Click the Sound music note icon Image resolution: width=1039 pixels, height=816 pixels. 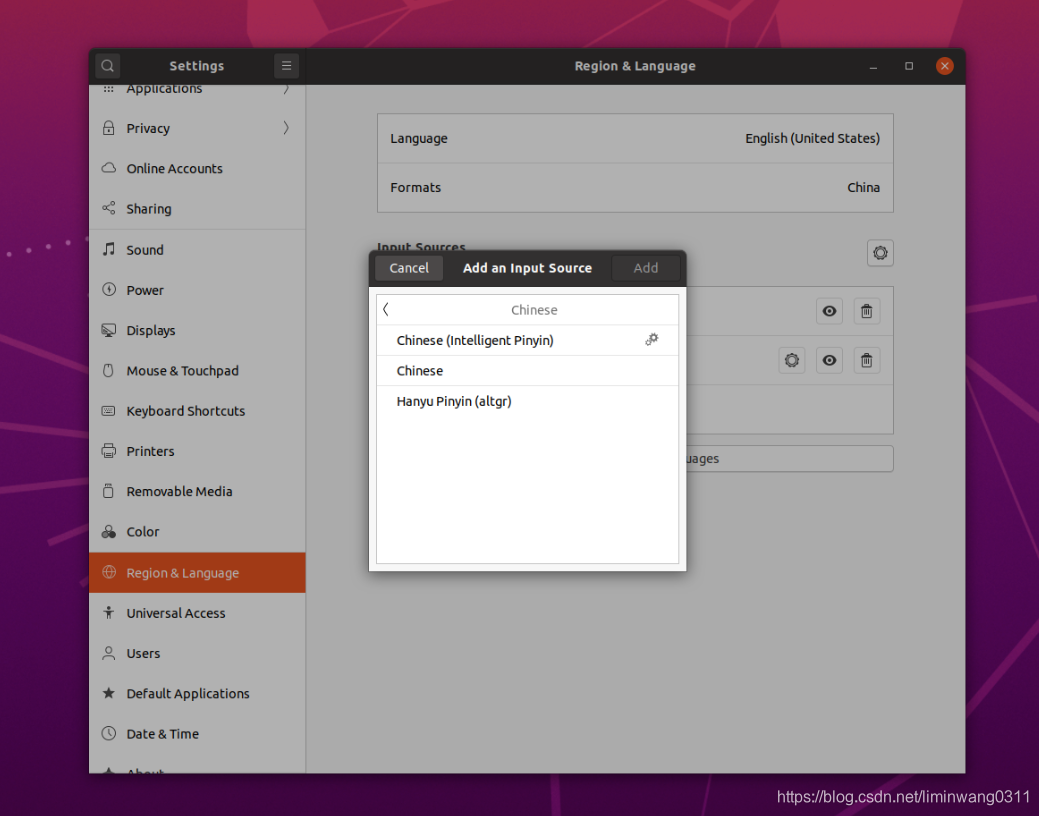point(109,249)
